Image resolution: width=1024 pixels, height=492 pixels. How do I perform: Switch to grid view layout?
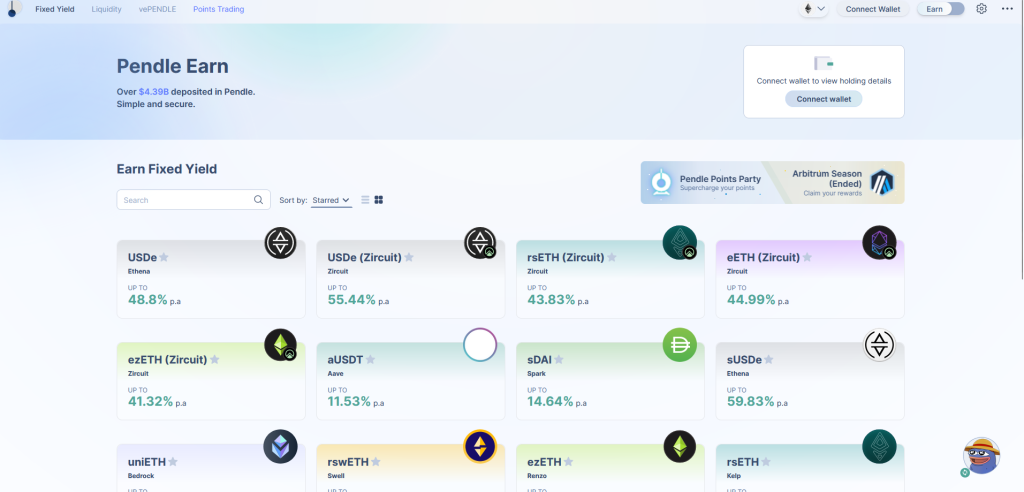(379, 200)
